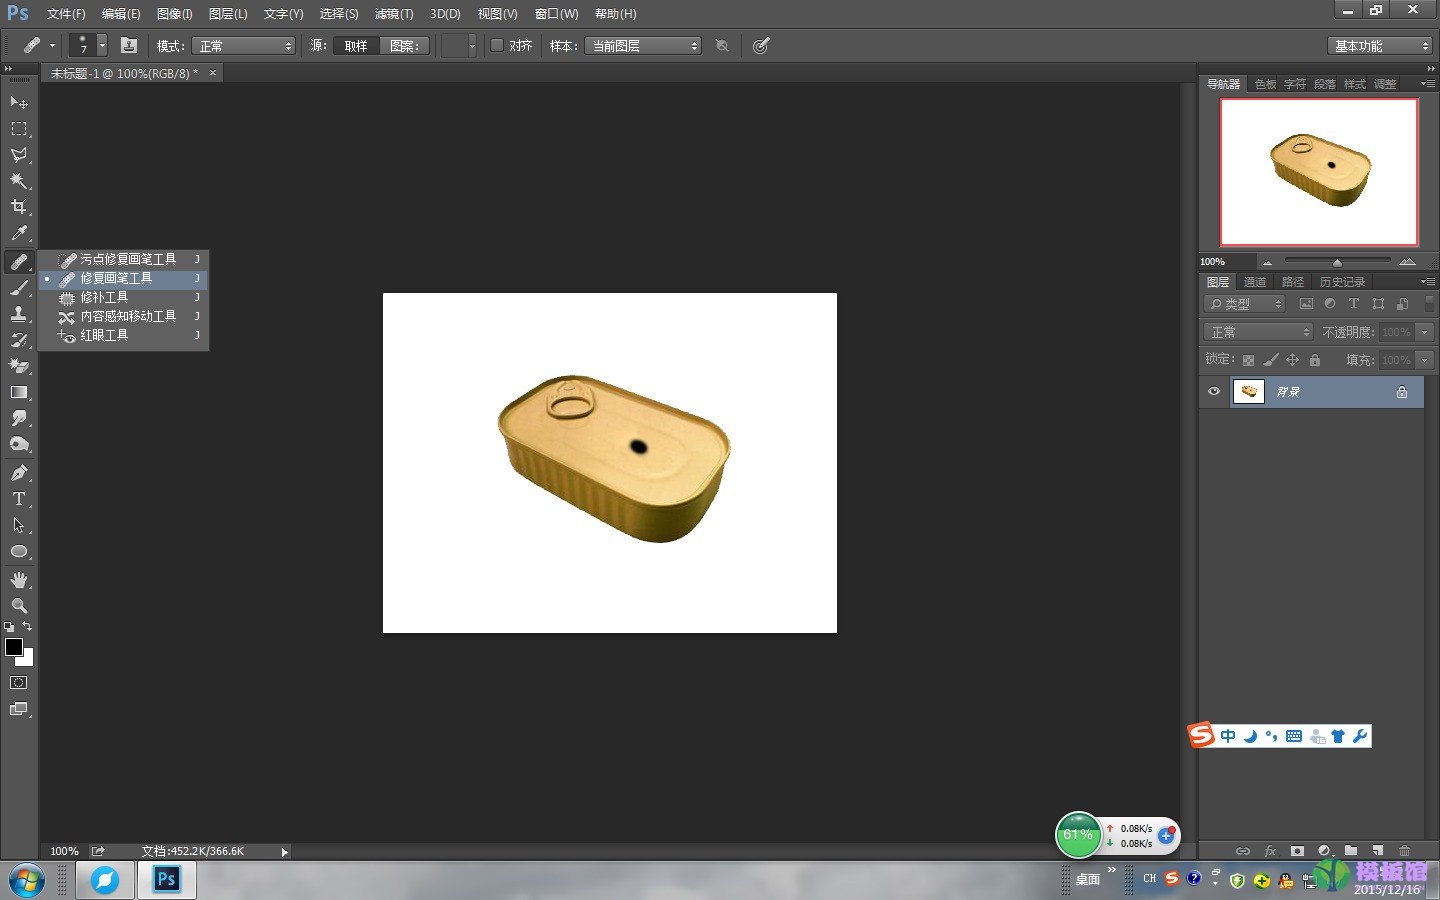Click the Eyedropper tool icon
Image resolution: width=1440 pixels, height=900 pixels.
pos(19,234)
